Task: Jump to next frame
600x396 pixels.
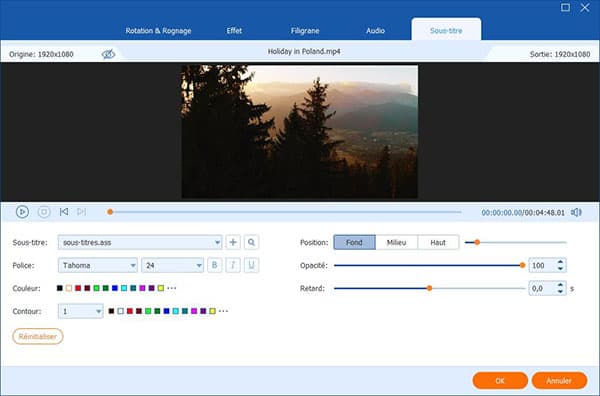Action: 82,212
